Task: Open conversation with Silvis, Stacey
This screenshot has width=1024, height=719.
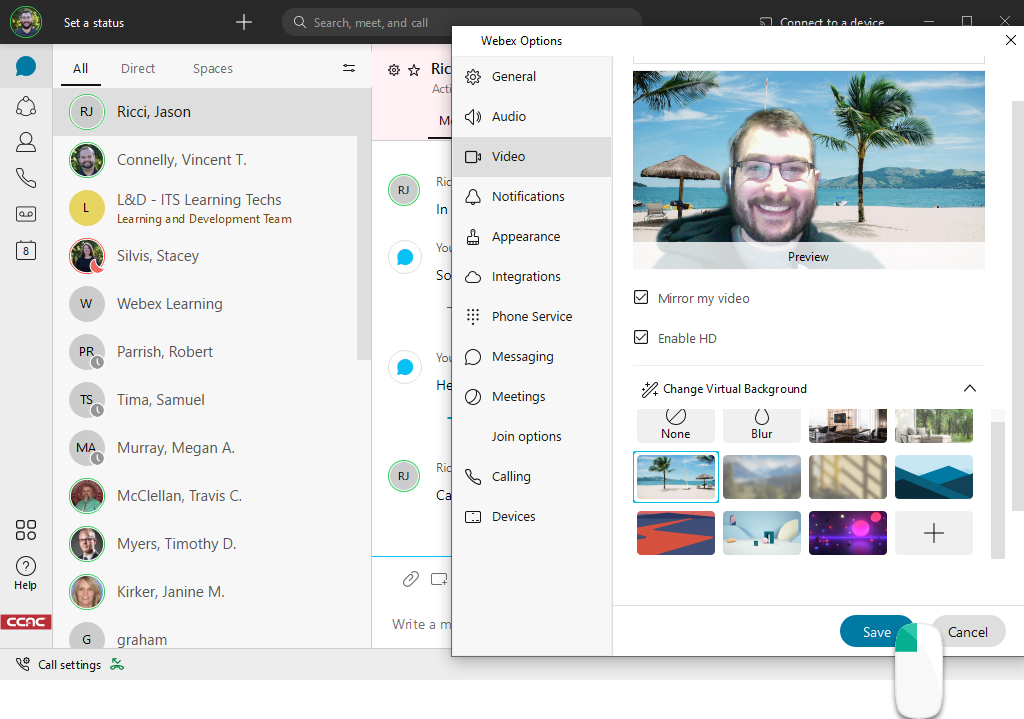Action: [x=205, y=256]
